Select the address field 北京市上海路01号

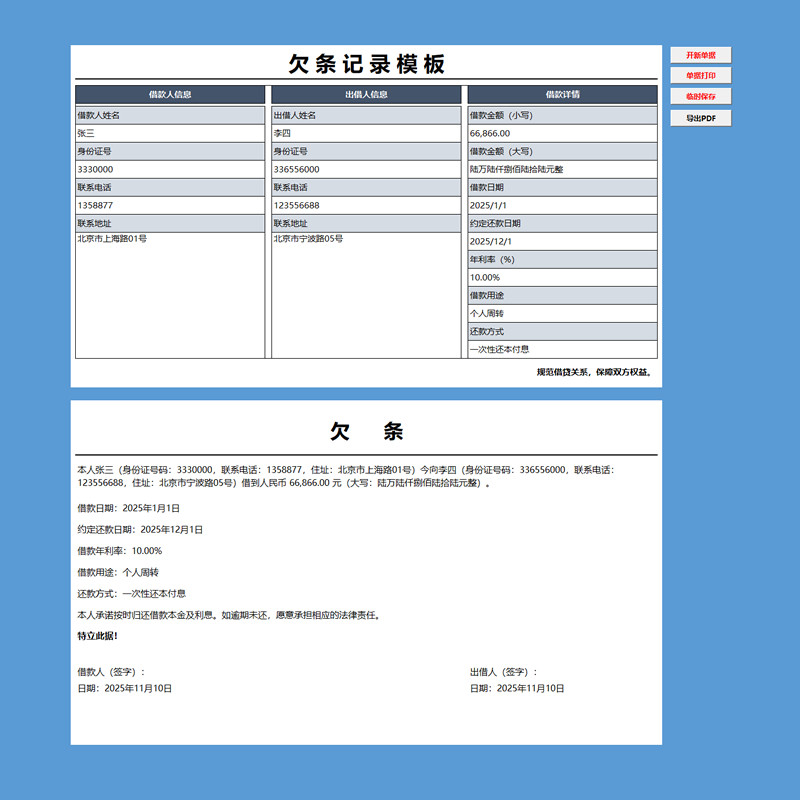point(170,295)
